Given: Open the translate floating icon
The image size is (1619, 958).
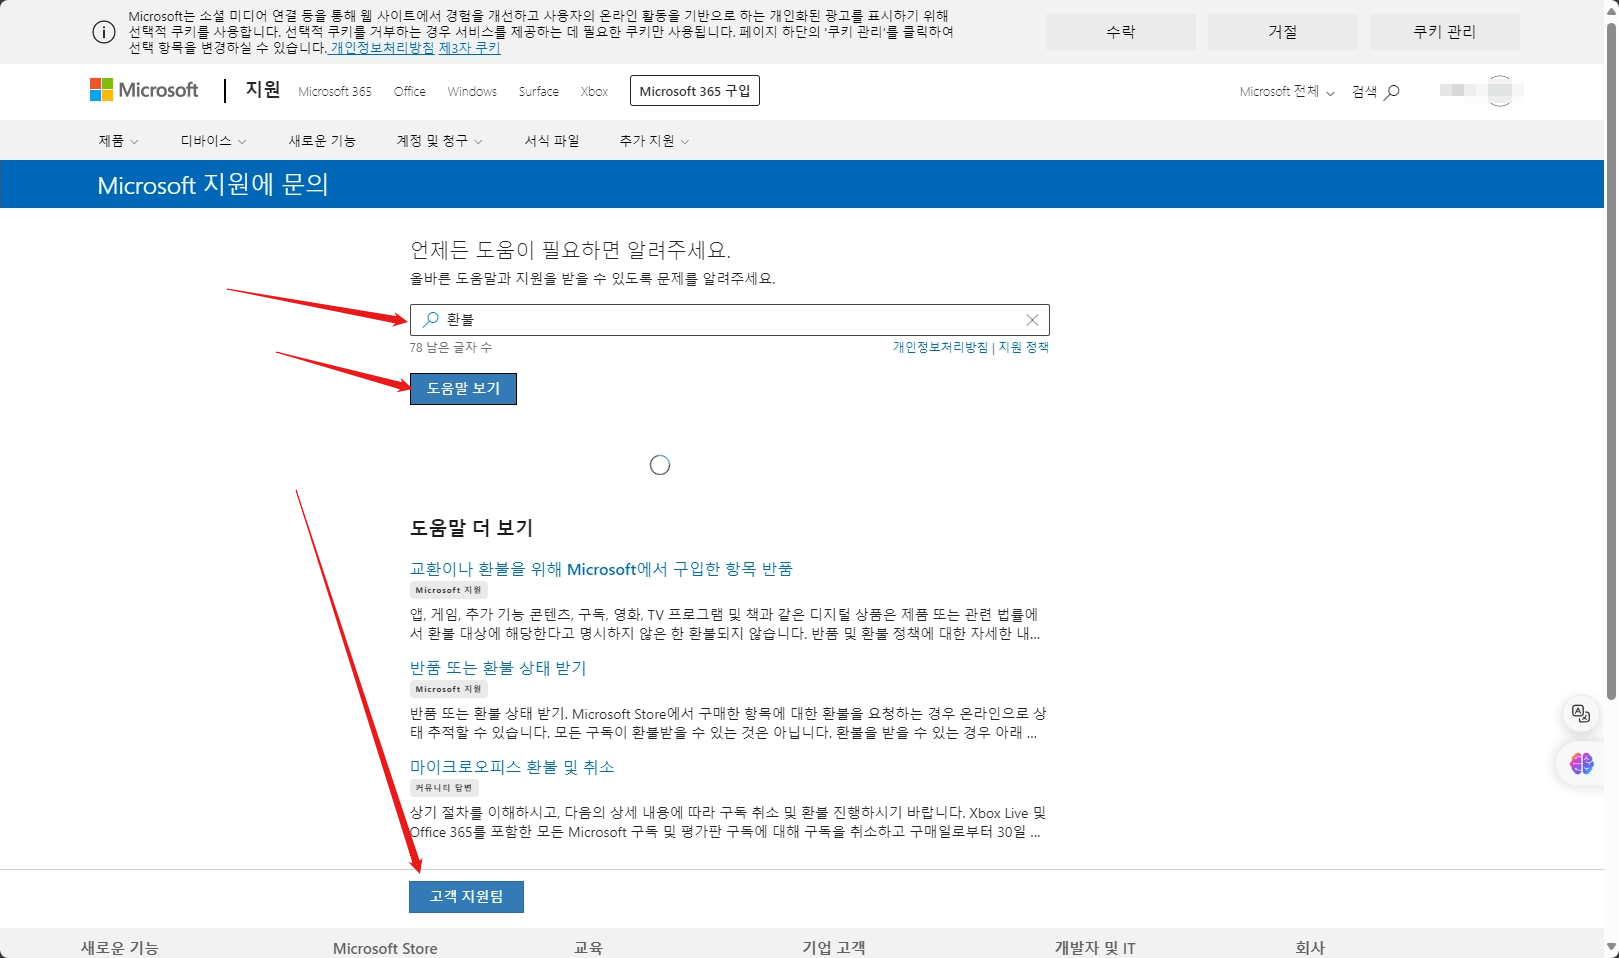Looking at the screenshot, I should pos(1581,713).
